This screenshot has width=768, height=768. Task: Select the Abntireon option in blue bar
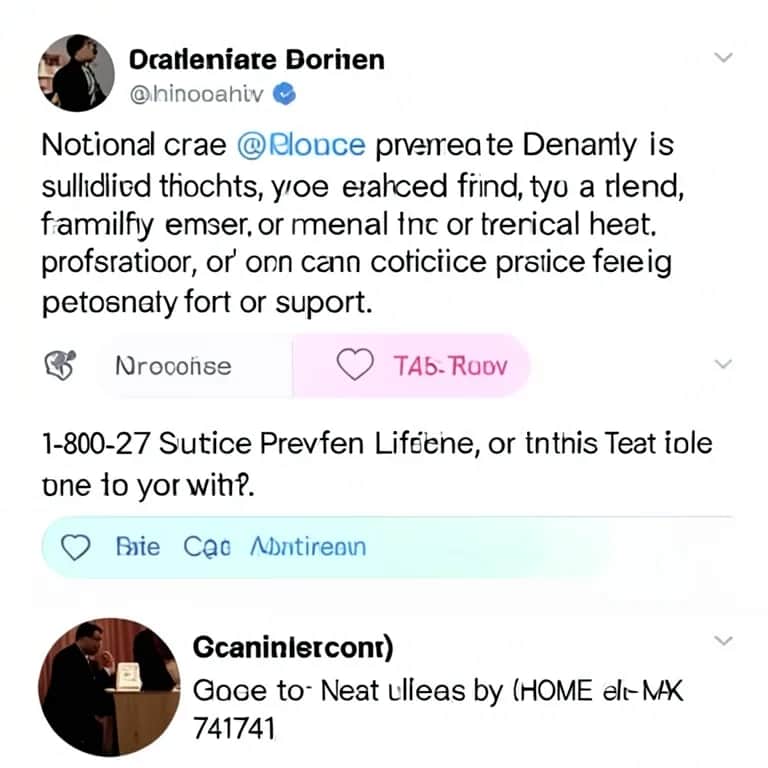[x=308, y=547]
